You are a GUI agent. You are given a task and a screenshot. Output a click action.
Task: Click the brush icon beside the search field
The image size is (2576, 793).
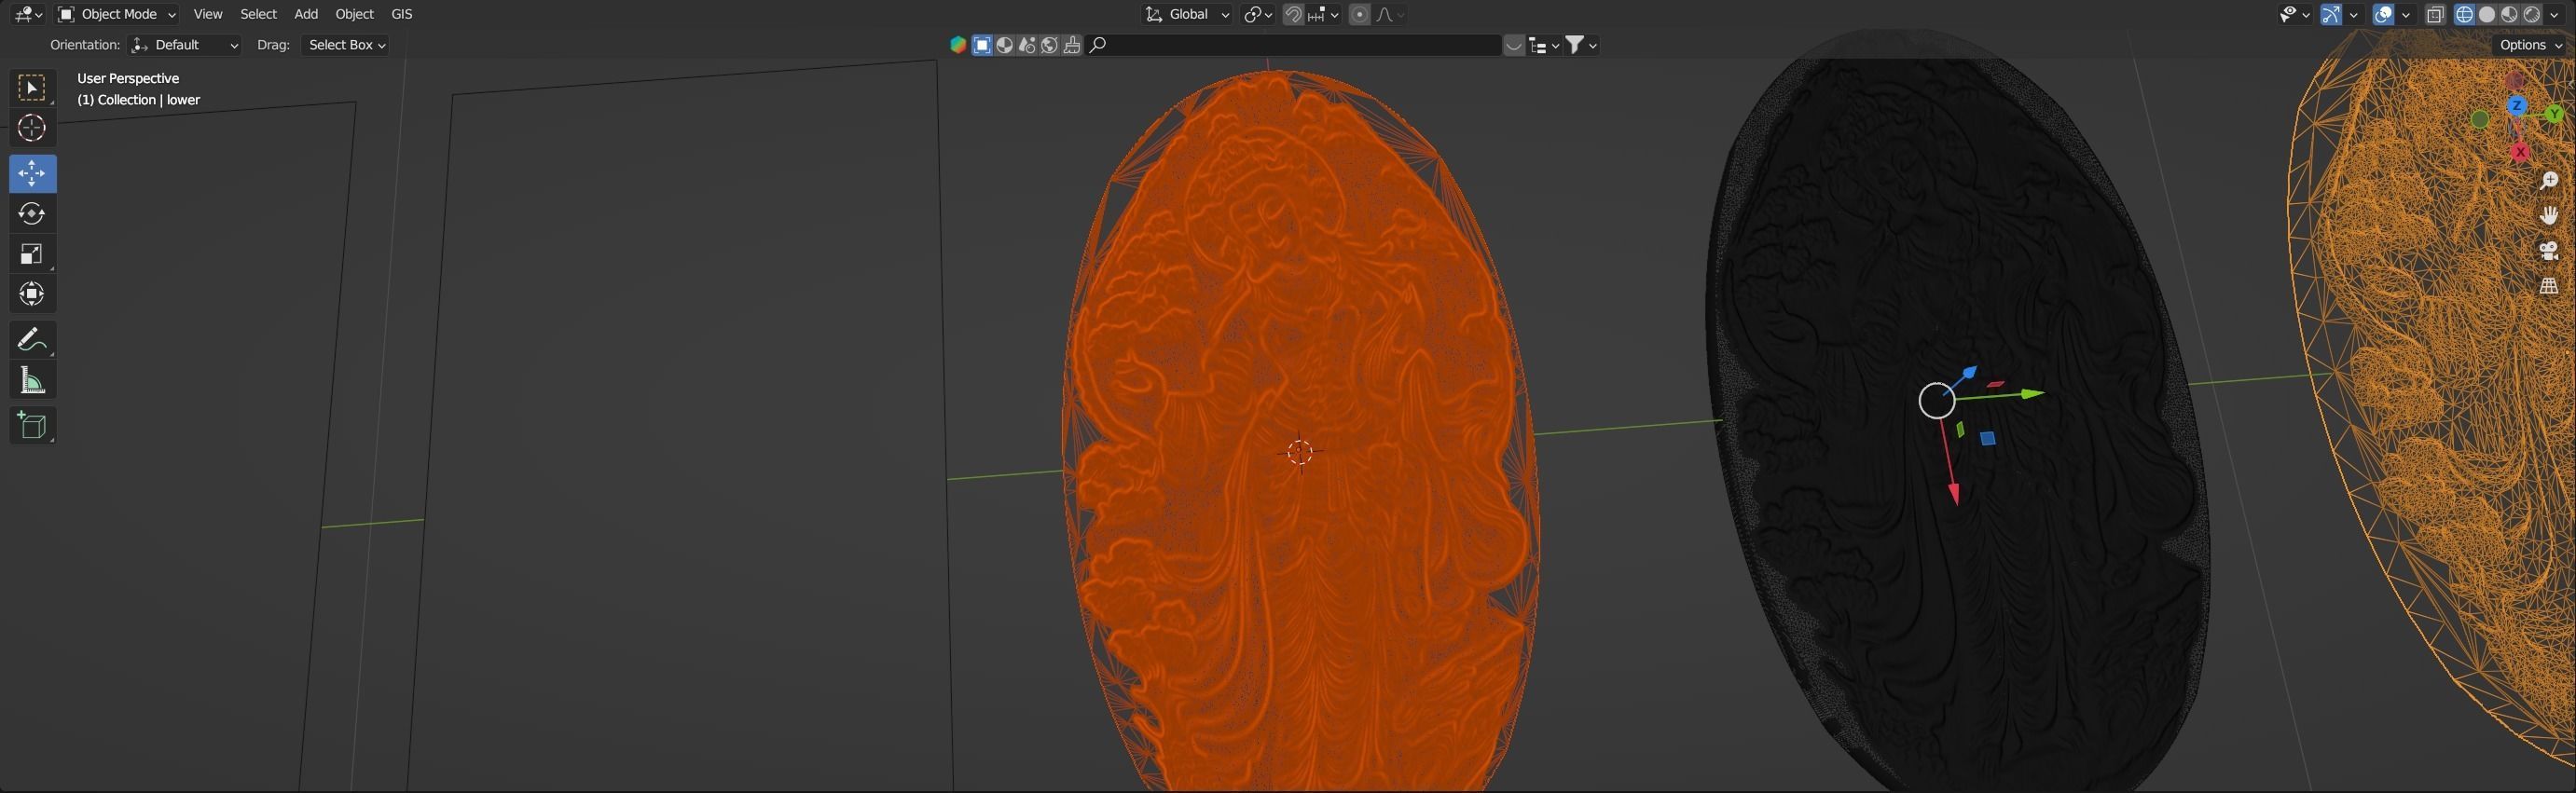click(1072, 45)
